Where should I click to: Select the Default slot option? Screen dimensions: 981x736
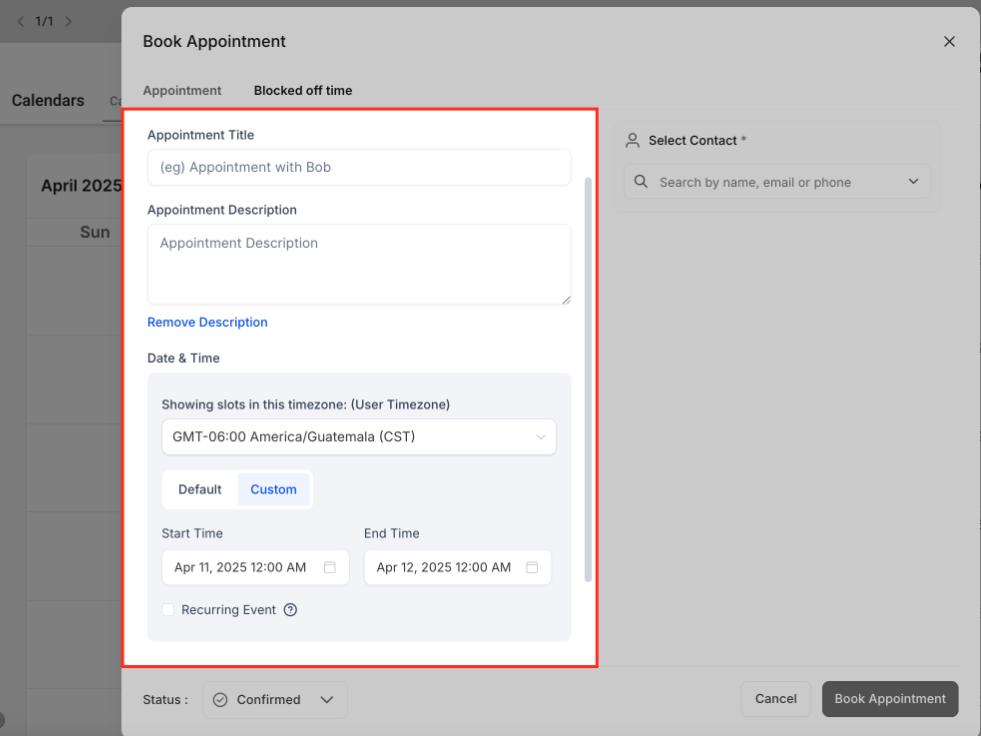coord(200,489)
